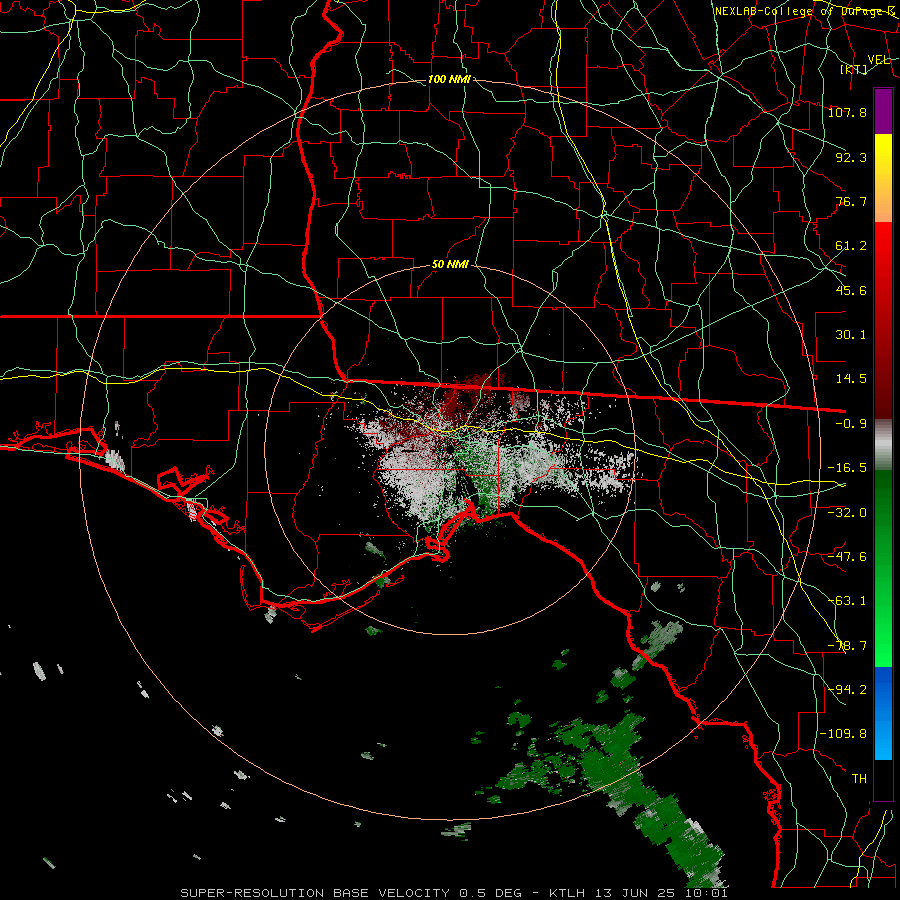Viewport: 900px width, 900px height.
Task: Click the gray segment of velocity scale
Action: pyautogui.click(x=883, y=445)
